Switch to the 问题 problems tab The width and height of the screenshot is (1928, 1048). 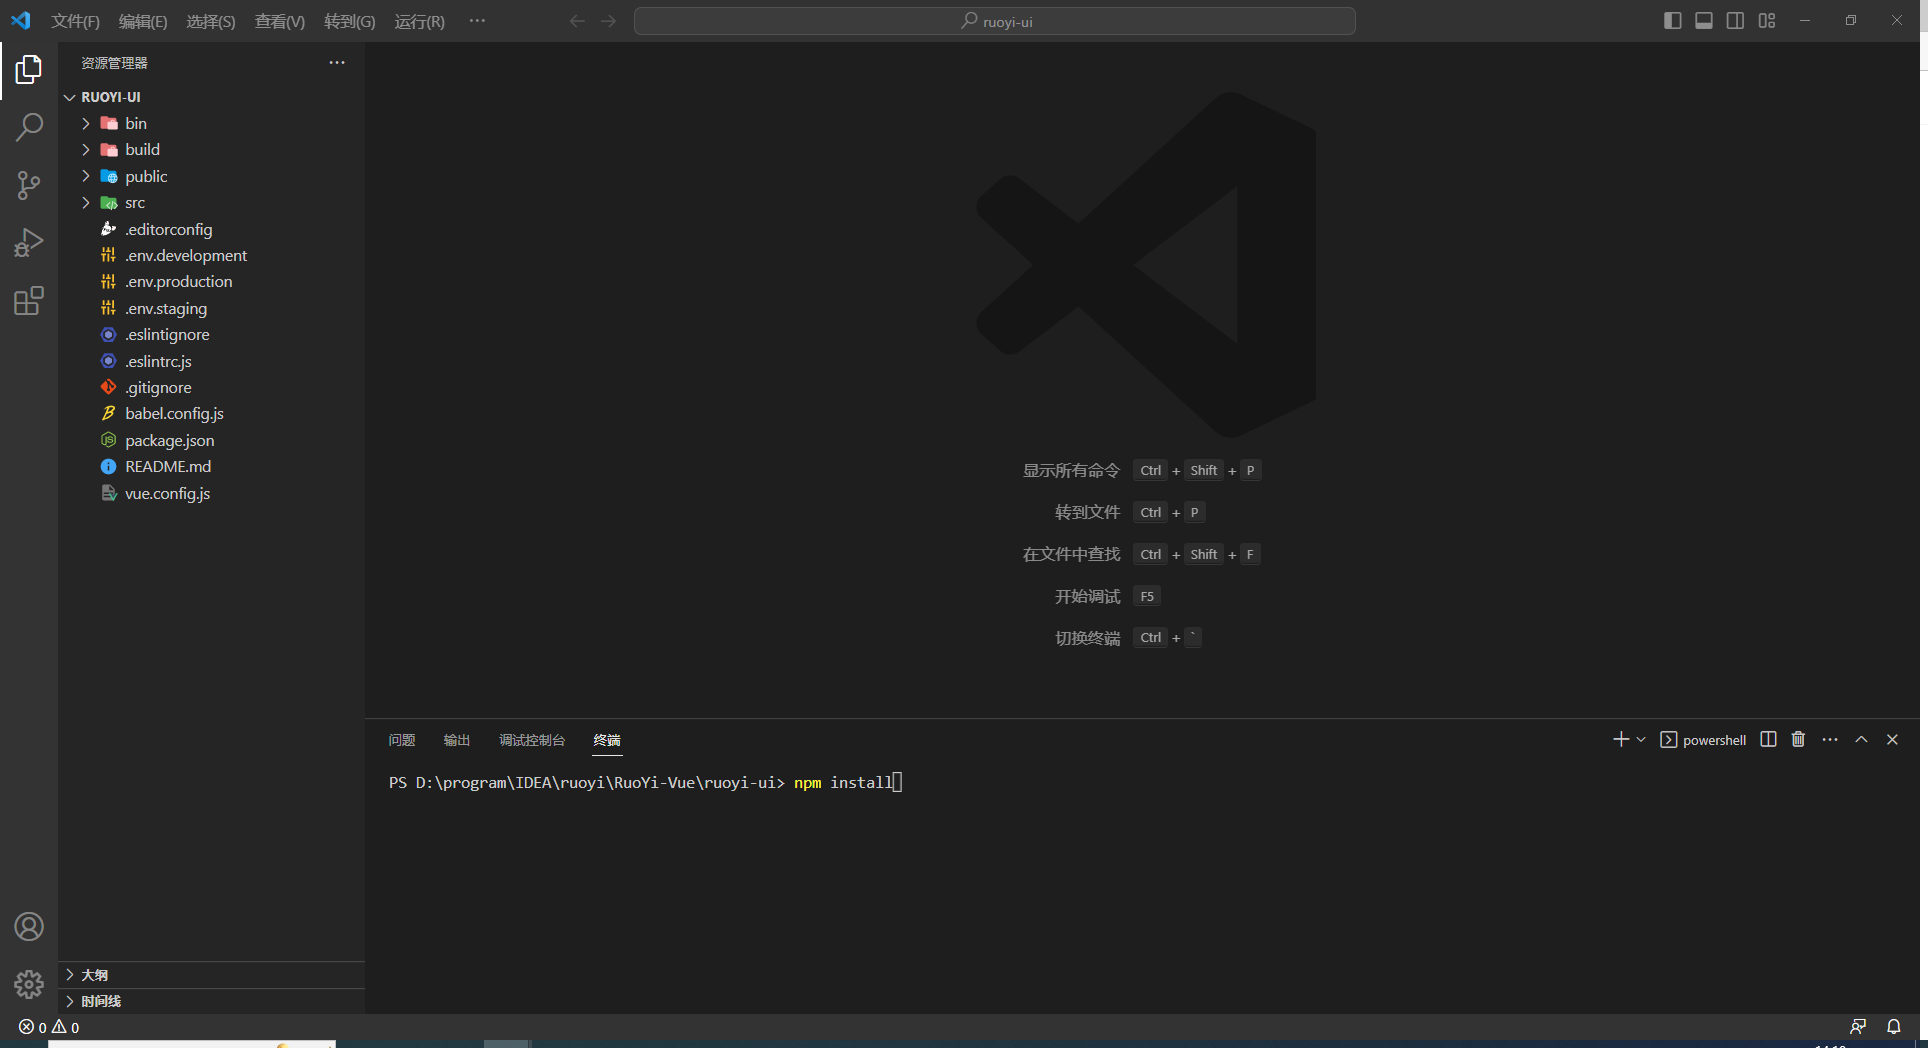pos(402,740)
